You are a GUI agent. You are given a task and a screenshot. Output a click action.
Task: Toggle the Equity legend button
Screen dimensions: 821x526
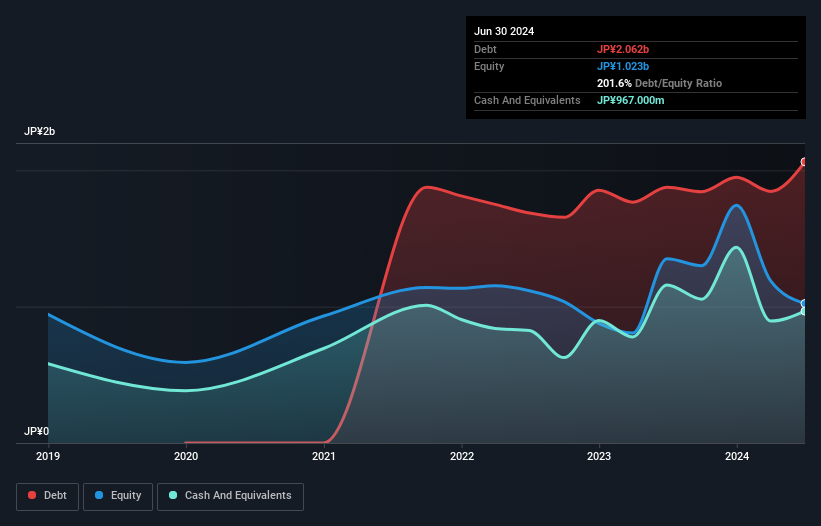tap(118, 496)
